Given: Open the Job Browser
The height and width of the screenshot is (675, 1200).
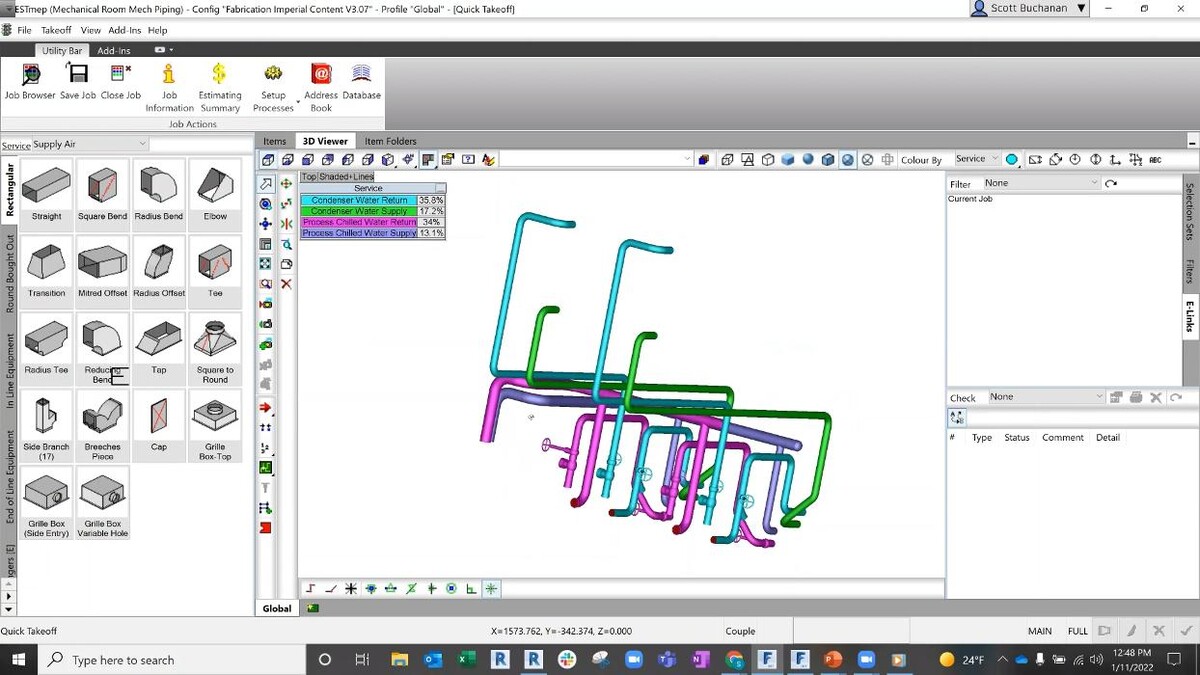Looking at the screenshot, I should click(x=30, y=81).
